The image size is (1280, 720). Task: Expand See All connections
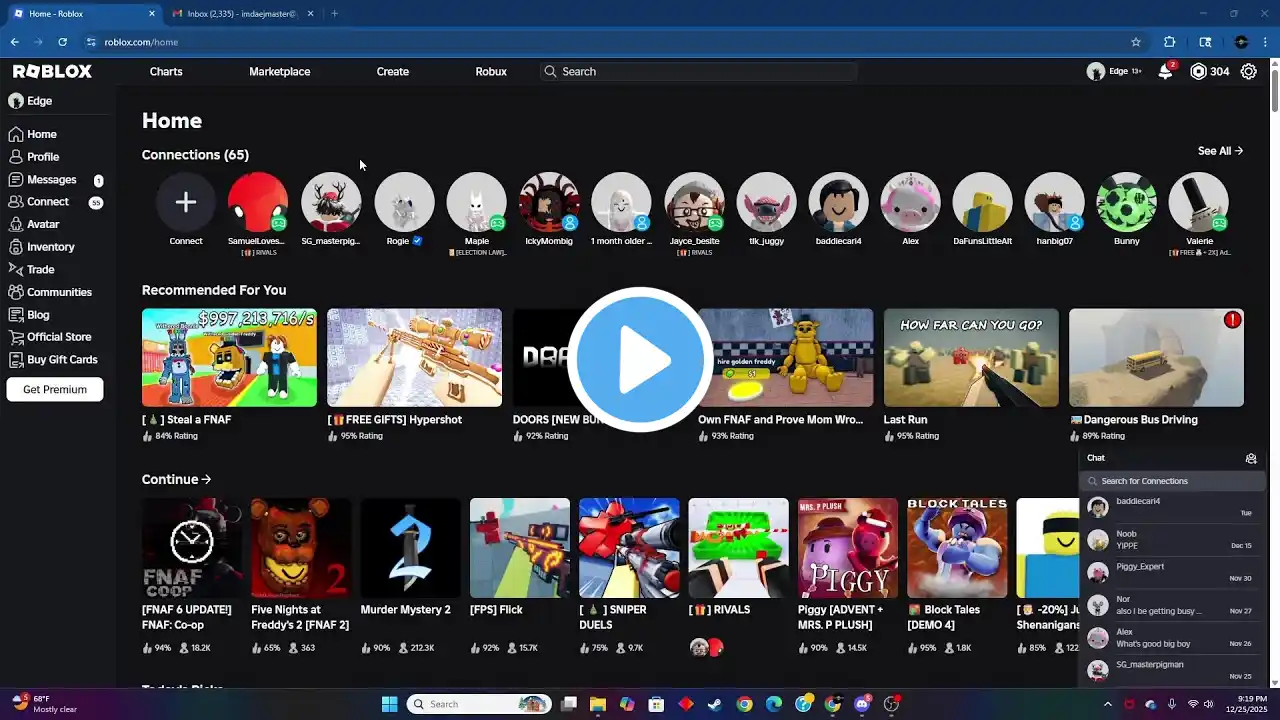pos(1220,151)
